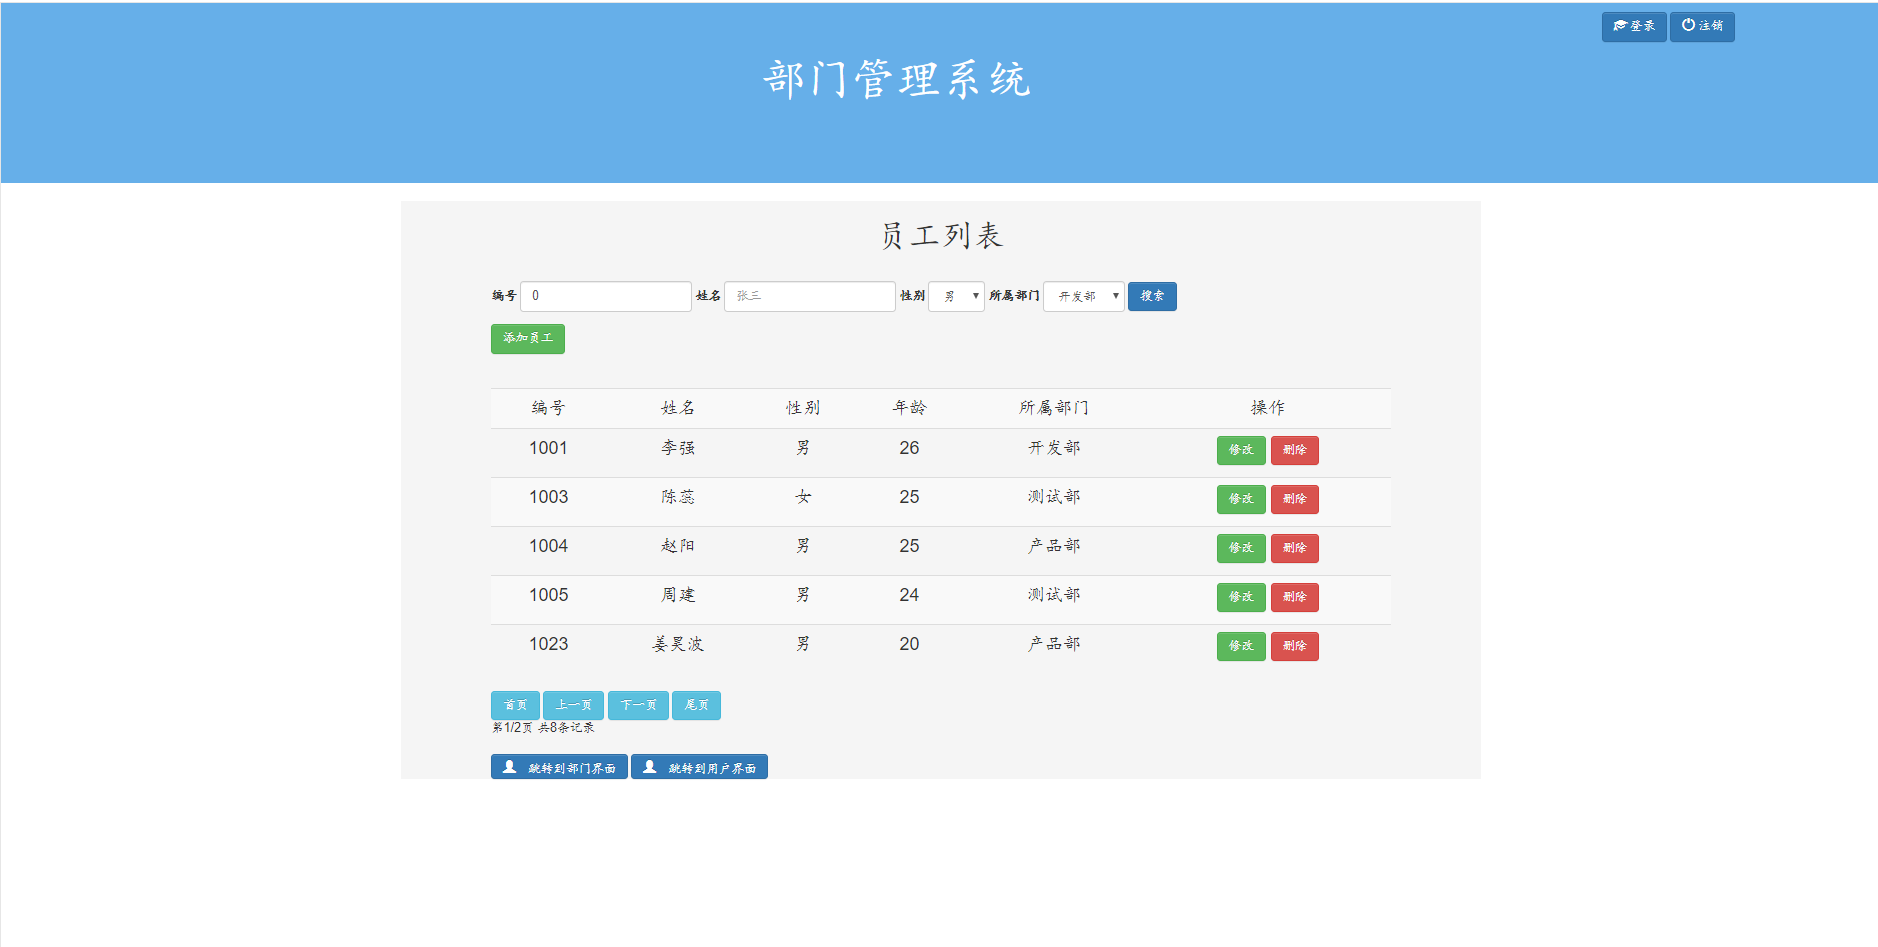Click the green 添加员工 button
Viewport: 1878px width, 947px height.
pyautogui.click(x=527, y=338)
